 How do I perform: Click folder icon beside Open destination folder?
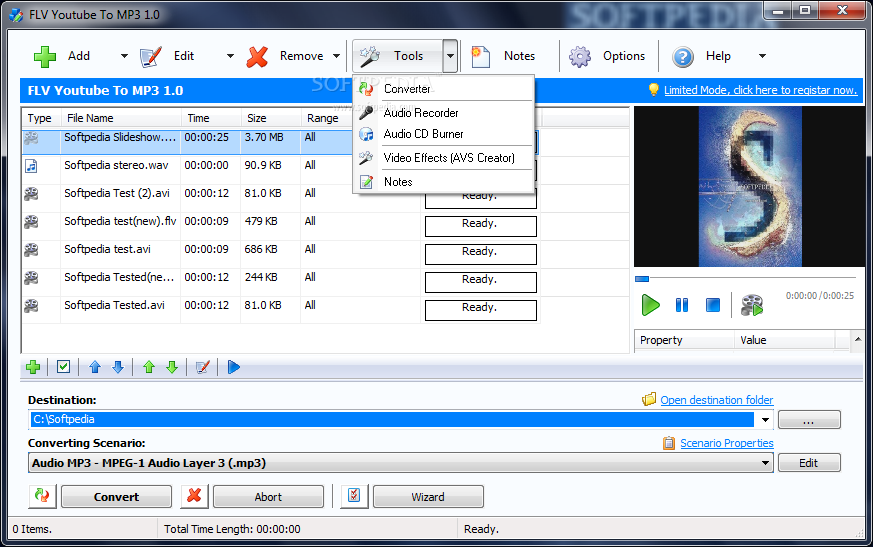click(649, 399)
